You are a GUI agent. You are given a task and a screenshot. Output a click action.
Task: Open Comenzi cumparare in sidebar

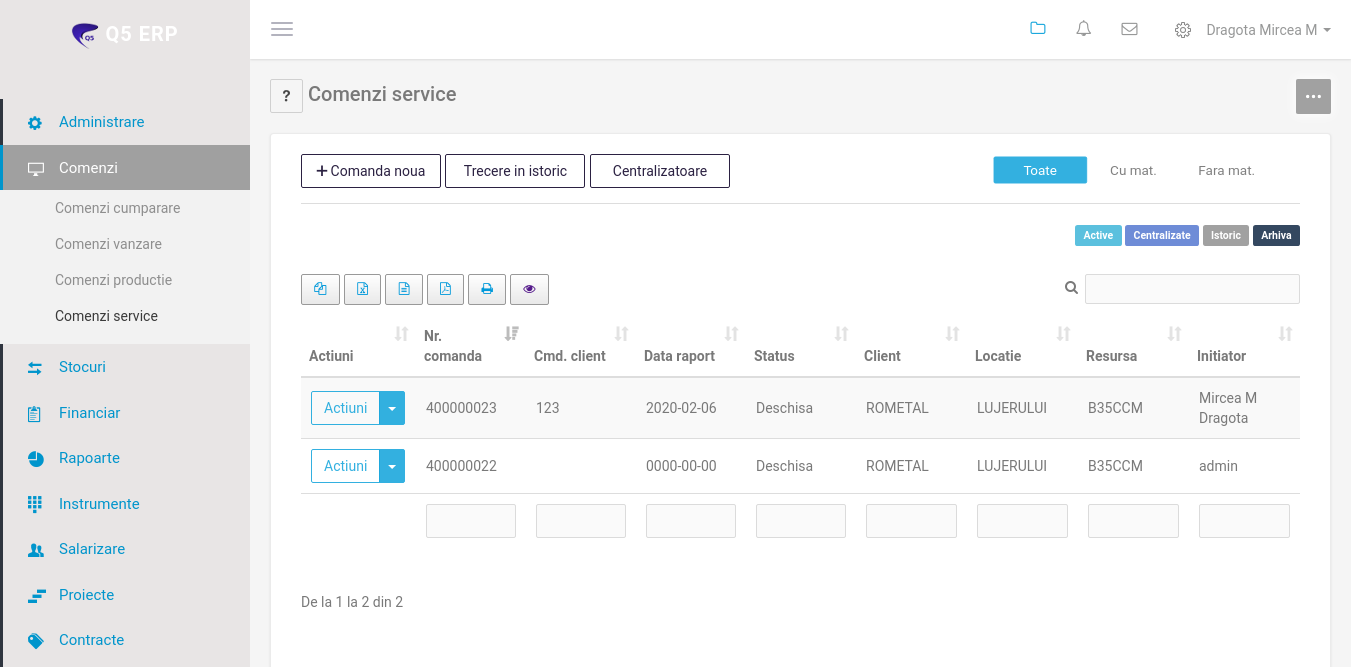coord(117,208)
